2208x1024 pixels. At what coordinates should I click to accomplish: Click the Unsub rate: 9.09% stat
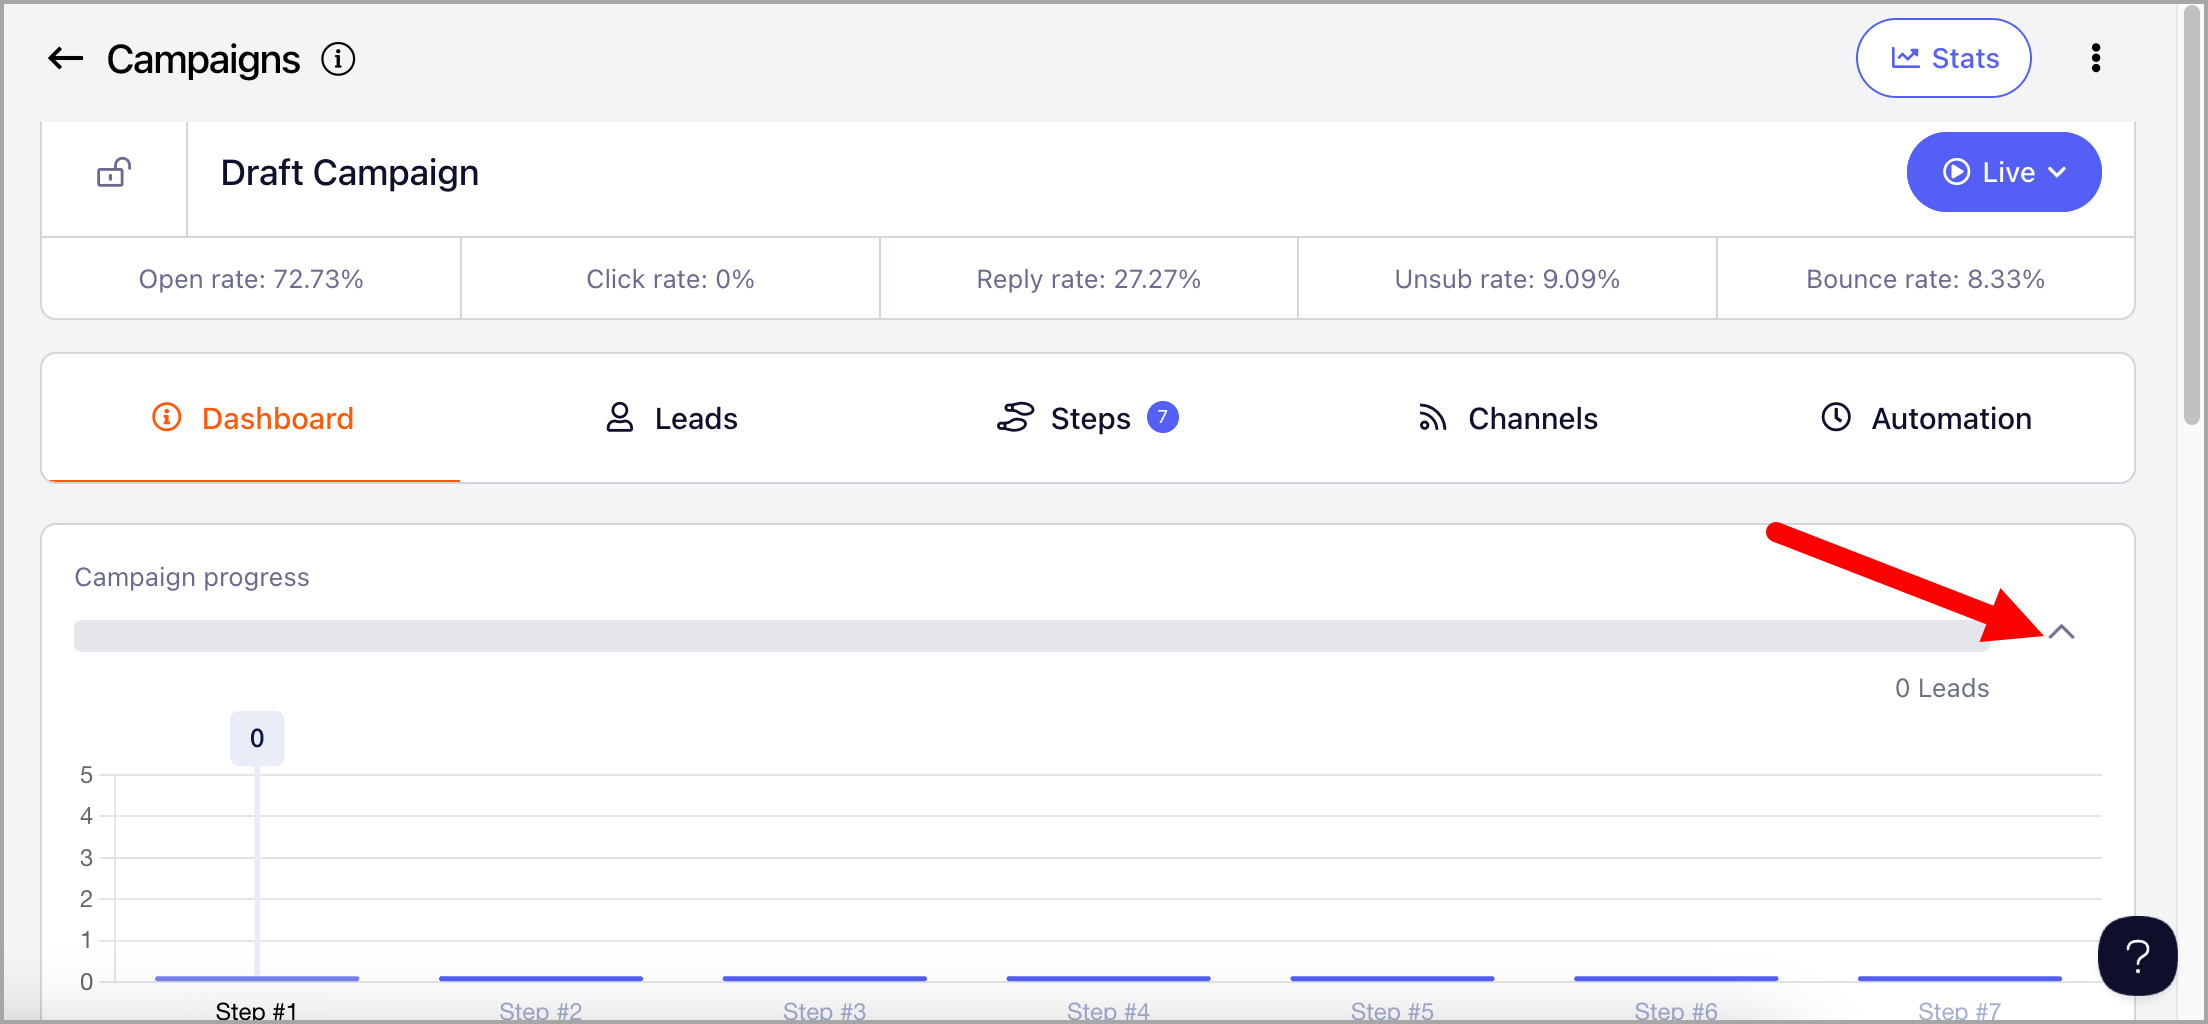1507,279
